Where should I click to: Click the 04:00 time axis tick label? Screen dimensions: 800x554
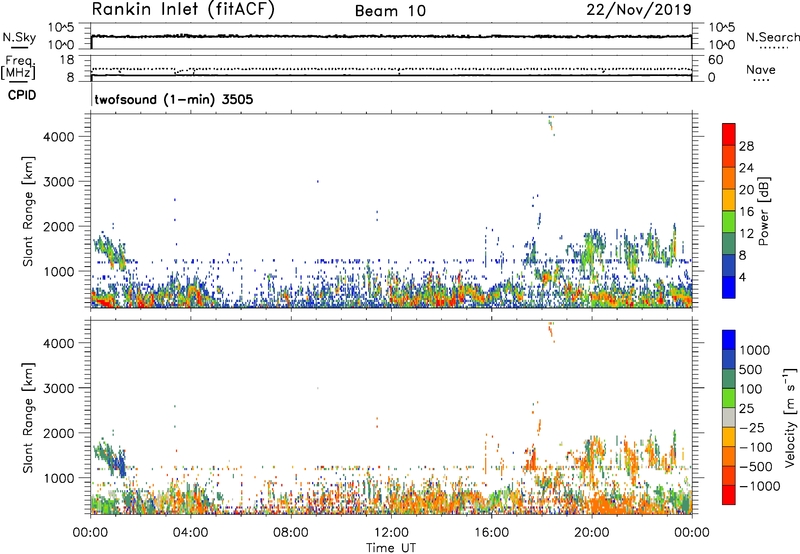190,533
